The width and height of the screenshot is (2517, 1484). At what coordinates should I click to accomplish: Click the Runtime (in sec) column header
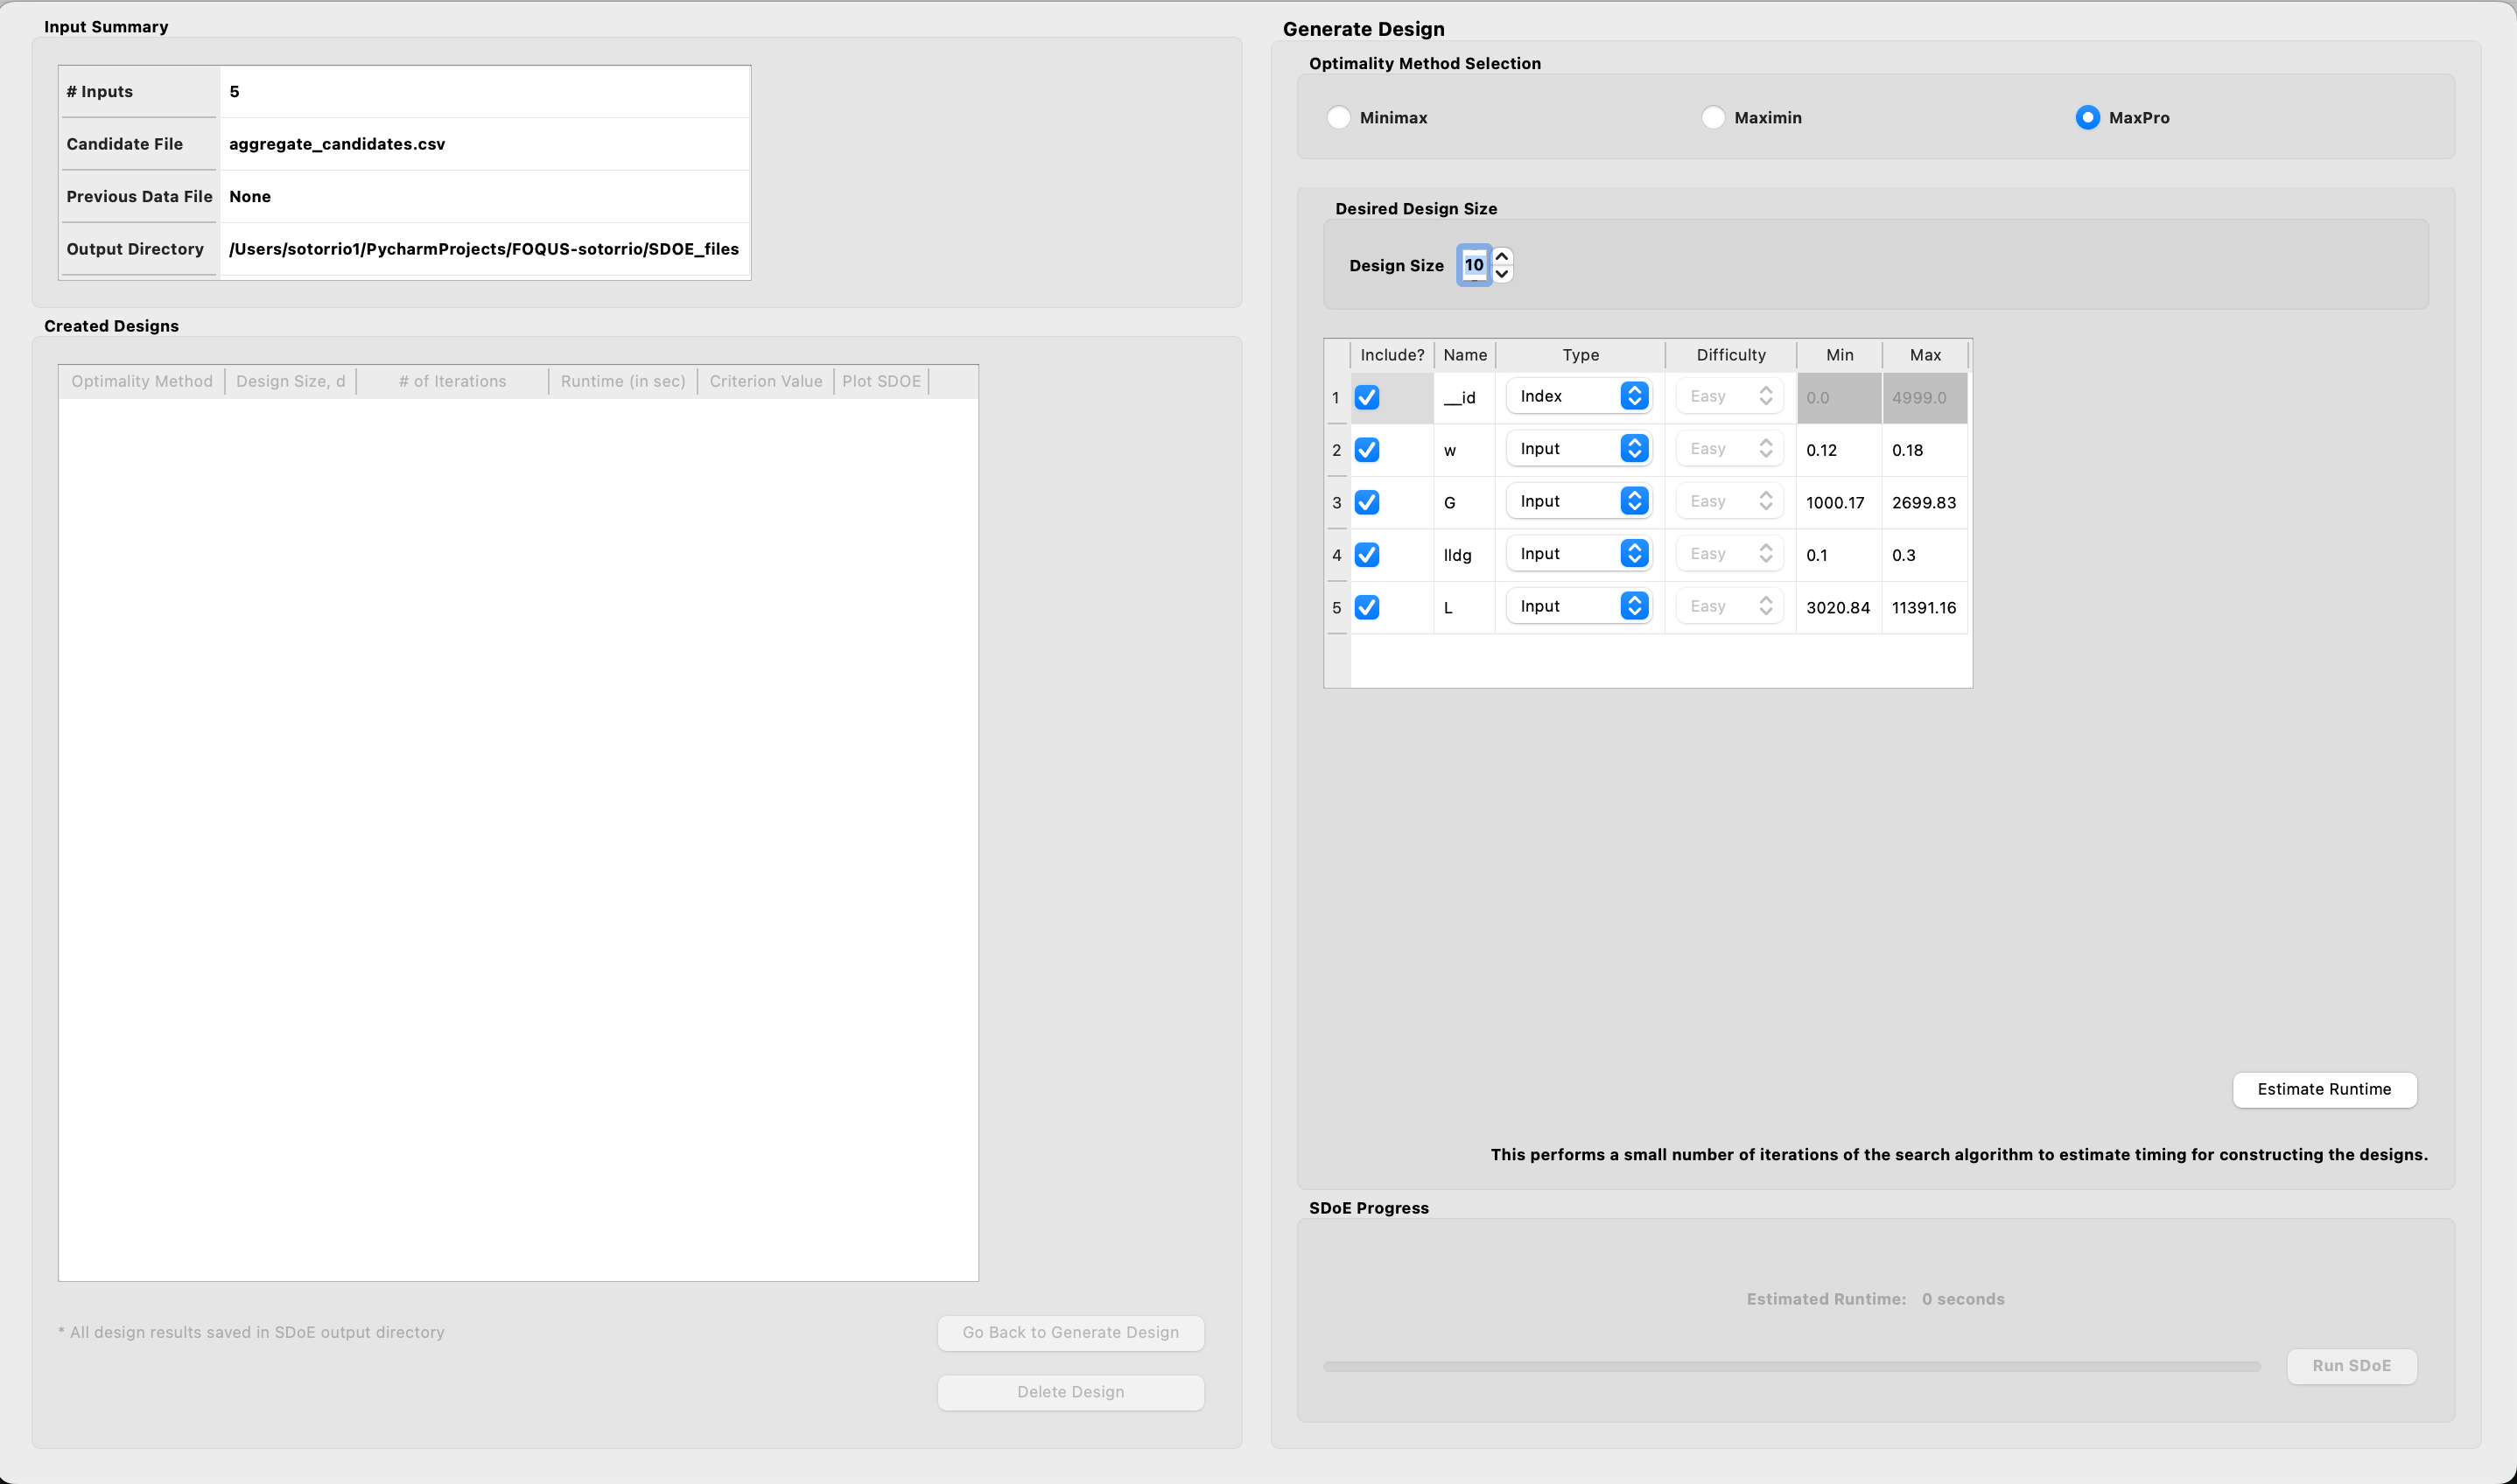pos(623,382)
